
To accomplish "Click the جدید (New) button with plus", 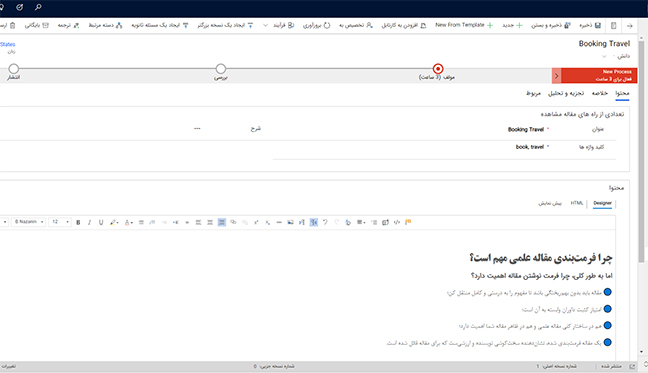I will coord(512,25).
